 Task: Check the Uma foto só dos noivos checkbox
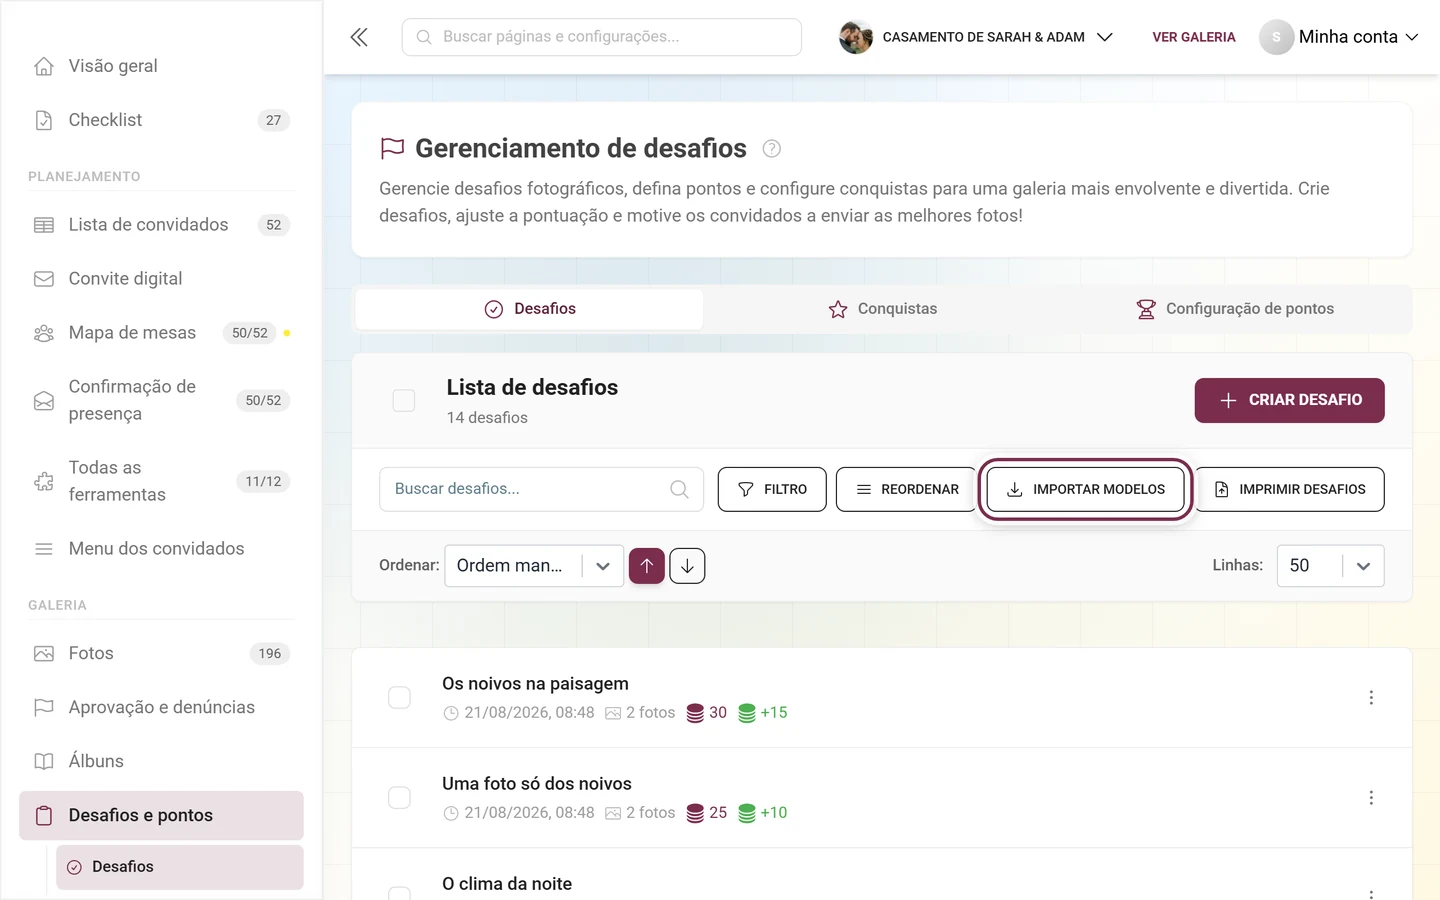[x=399, y=797]
